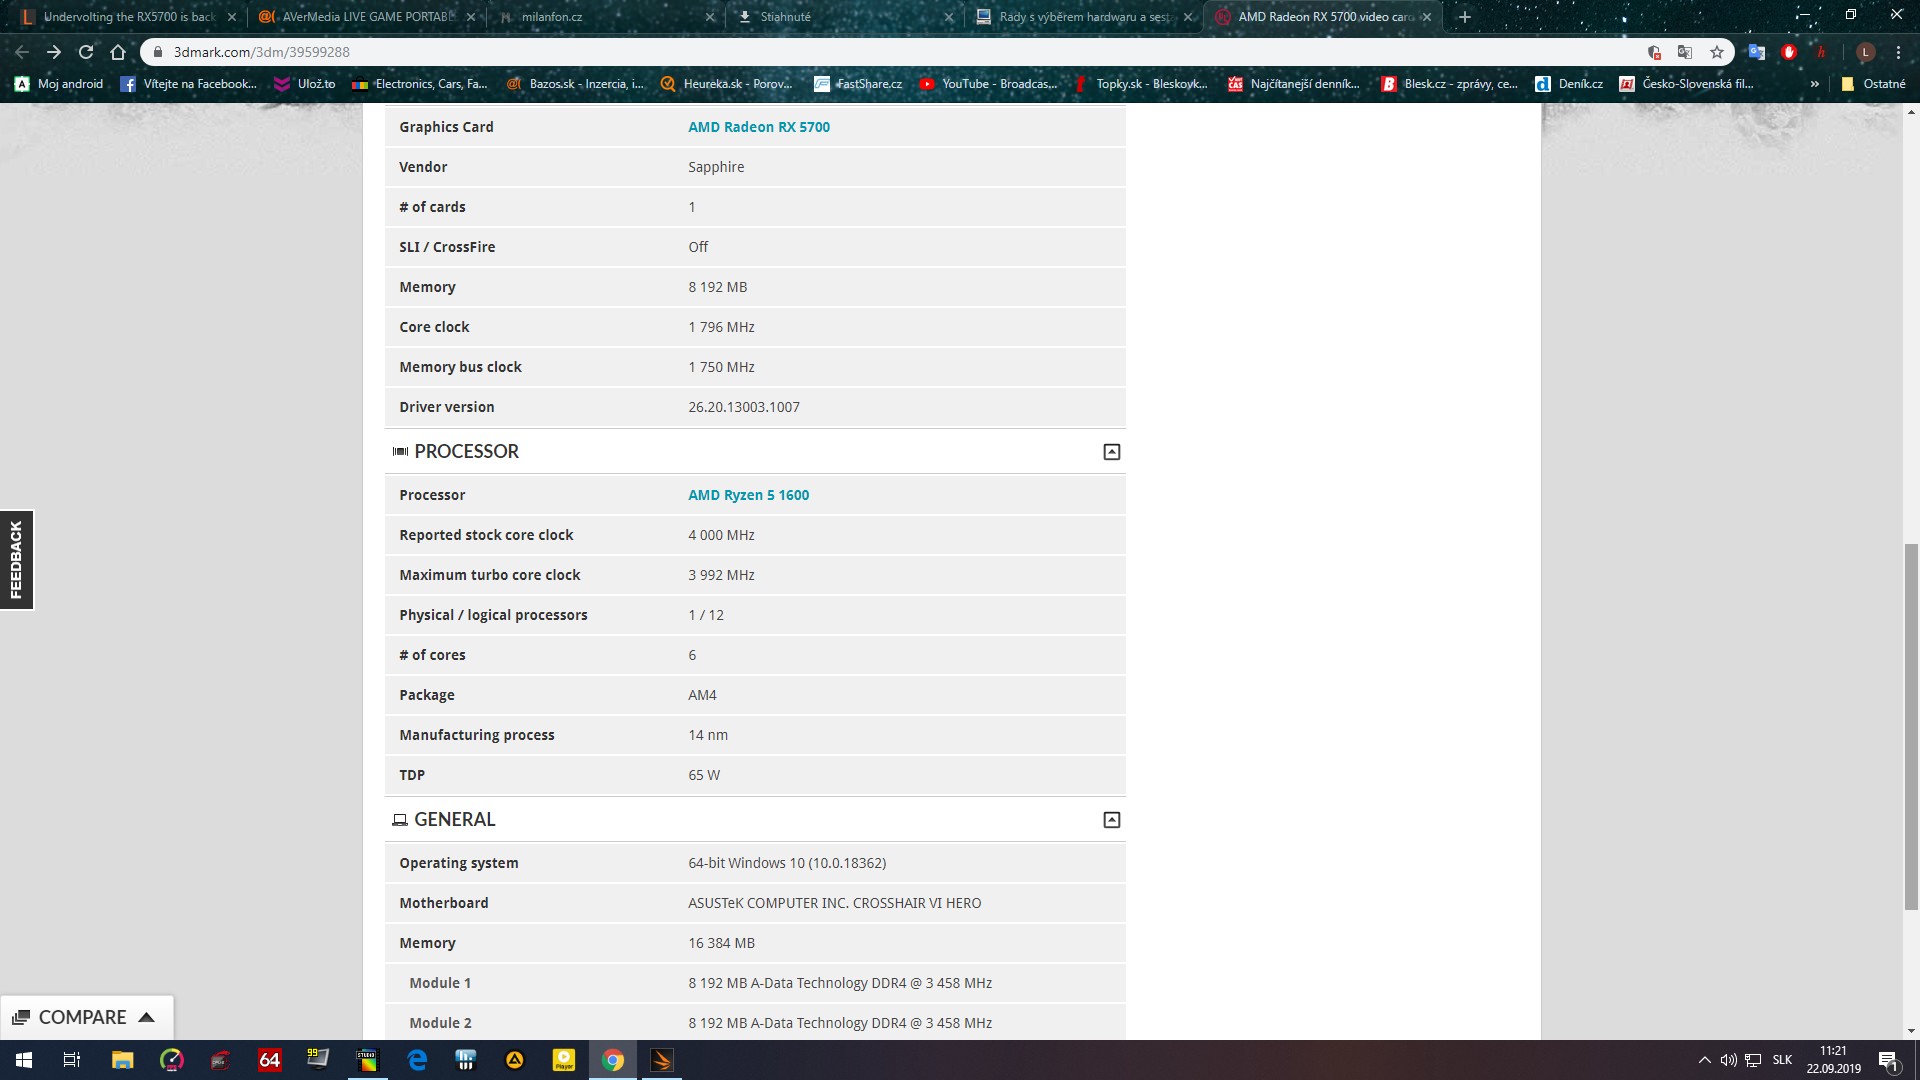The height and width of the screenshot is (1080, 1920).
Task: Open the security shield icon in address bar
Action: (x=1654, y=52)
